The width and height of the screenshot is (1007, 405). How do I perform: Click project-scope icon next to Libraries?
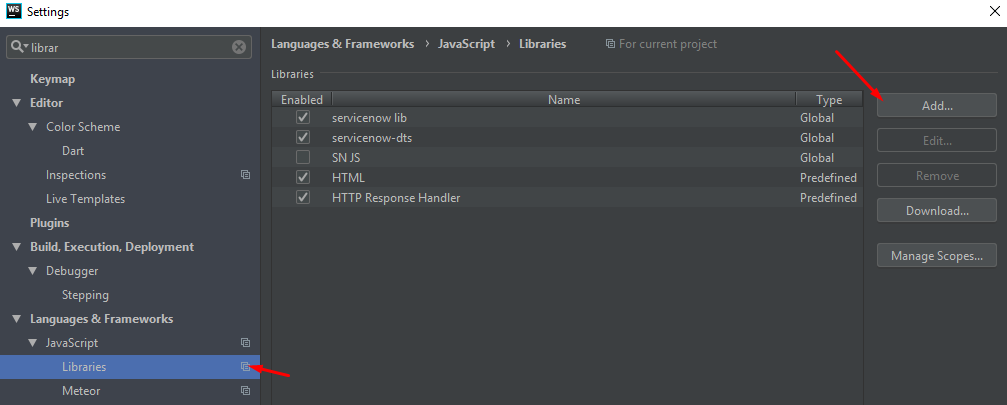point(245,367)
